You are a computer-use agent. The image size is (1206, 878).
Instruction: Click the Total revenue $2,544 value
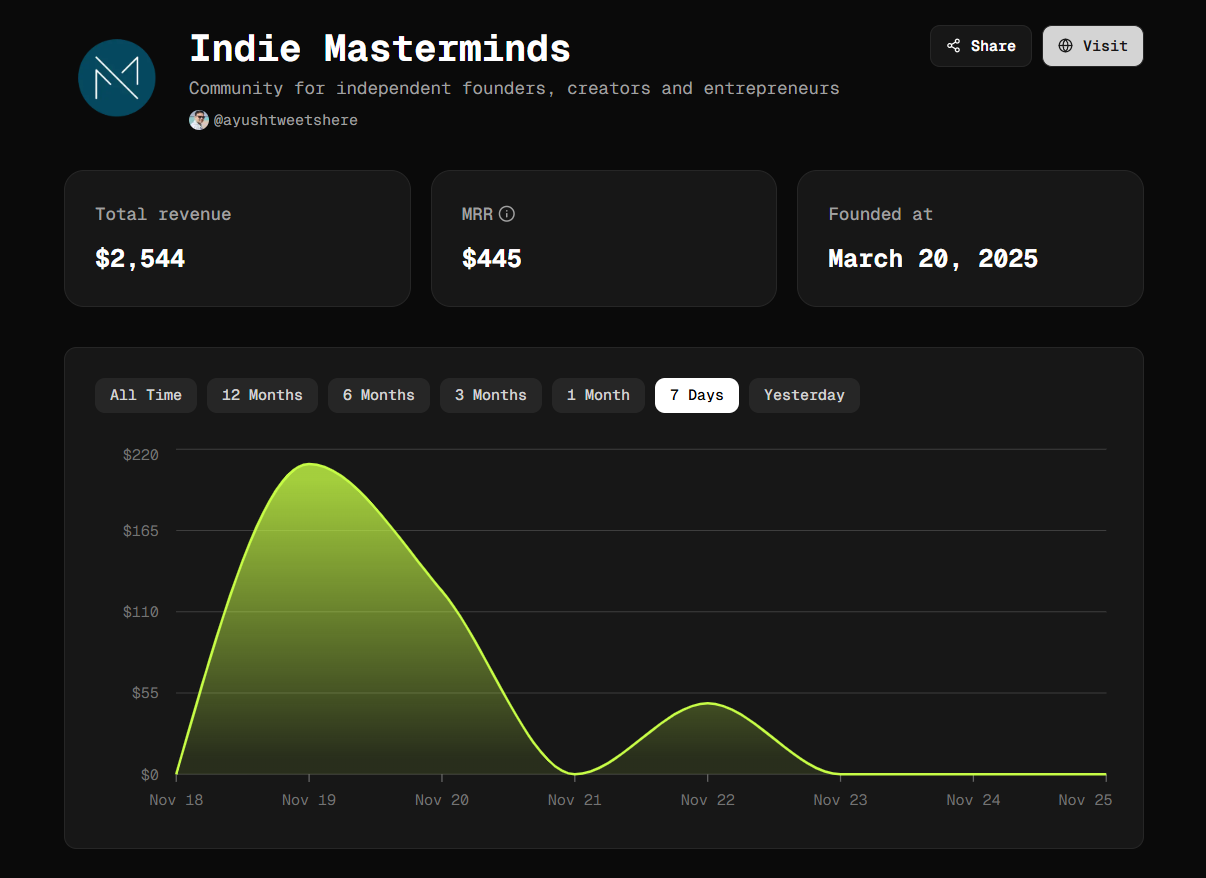[140, 259]
